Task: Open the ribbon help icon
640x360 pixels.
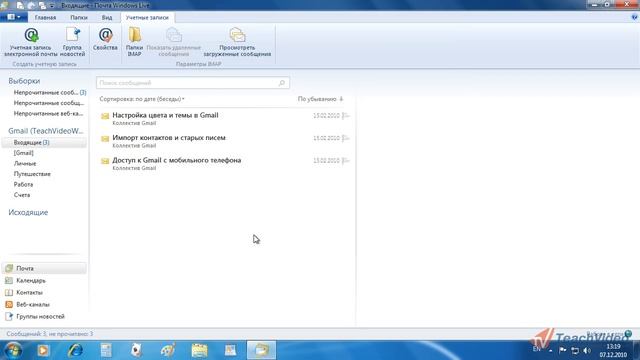Action: coord(634,17)
